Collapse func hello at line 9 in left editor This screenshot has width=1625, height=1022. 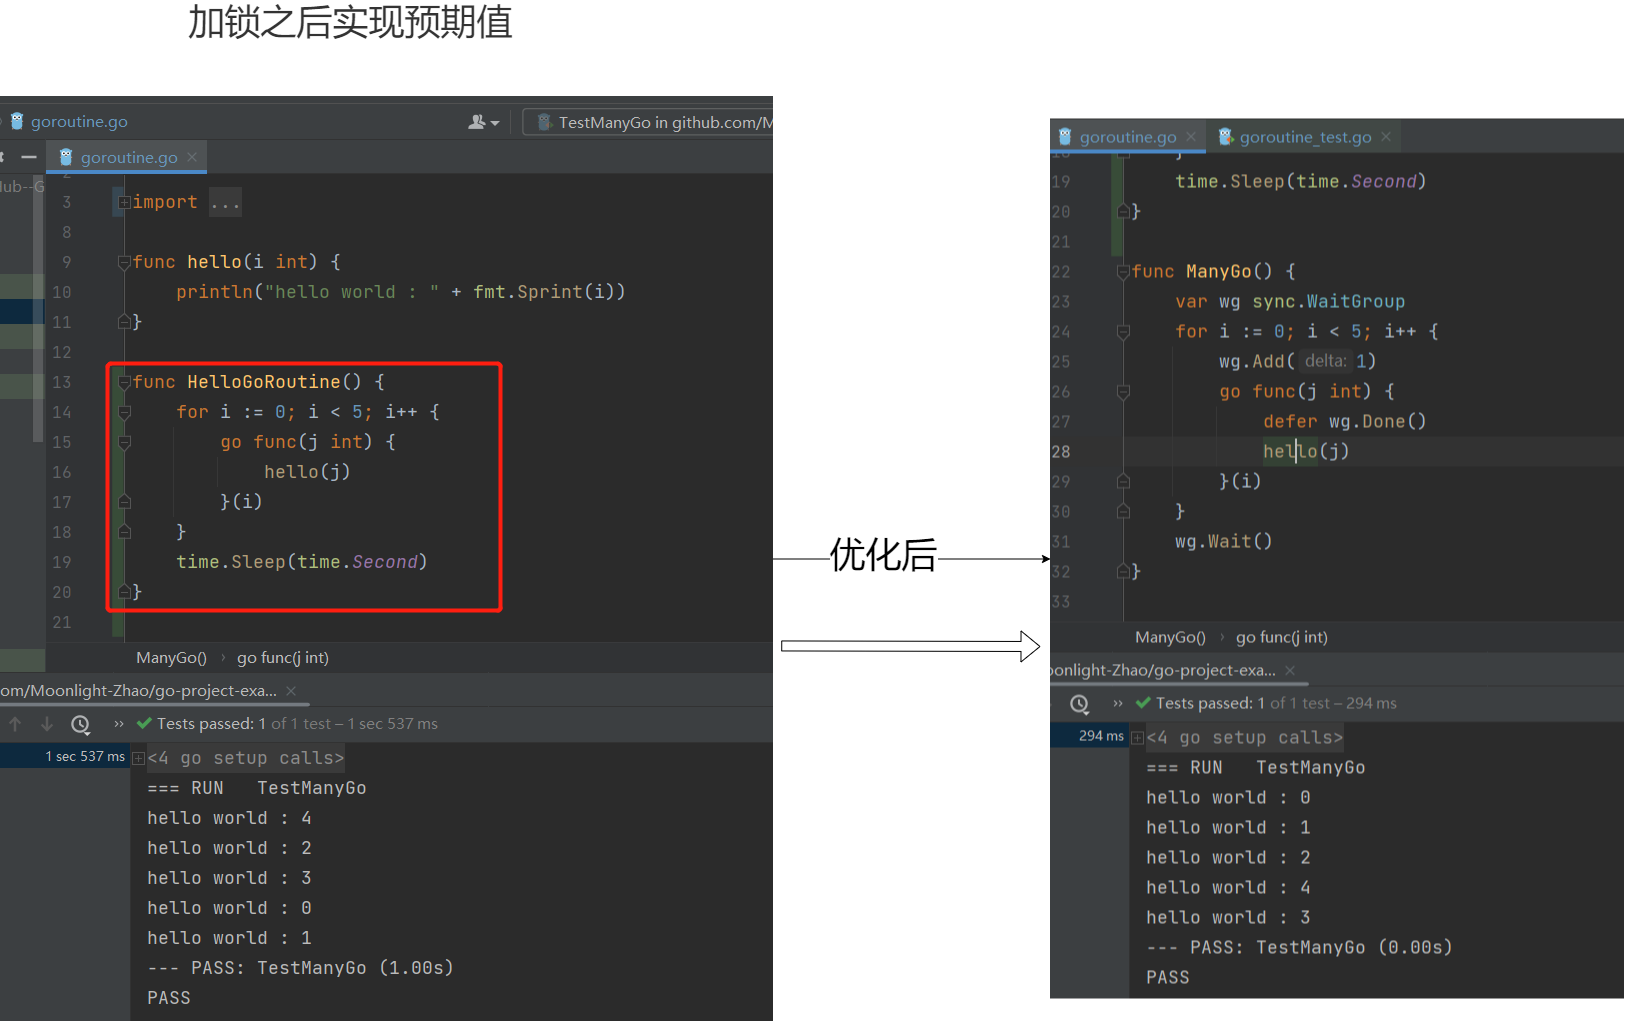(x=124, y=262)
